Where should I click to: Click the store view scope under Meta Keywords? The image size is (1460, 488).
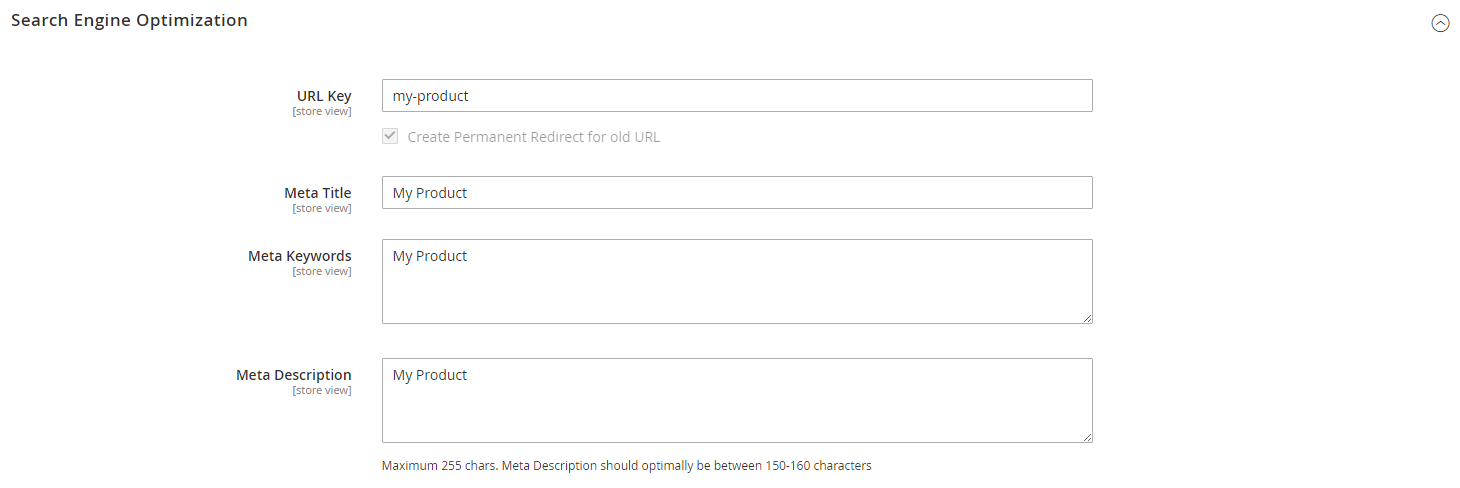coord(321,271)
